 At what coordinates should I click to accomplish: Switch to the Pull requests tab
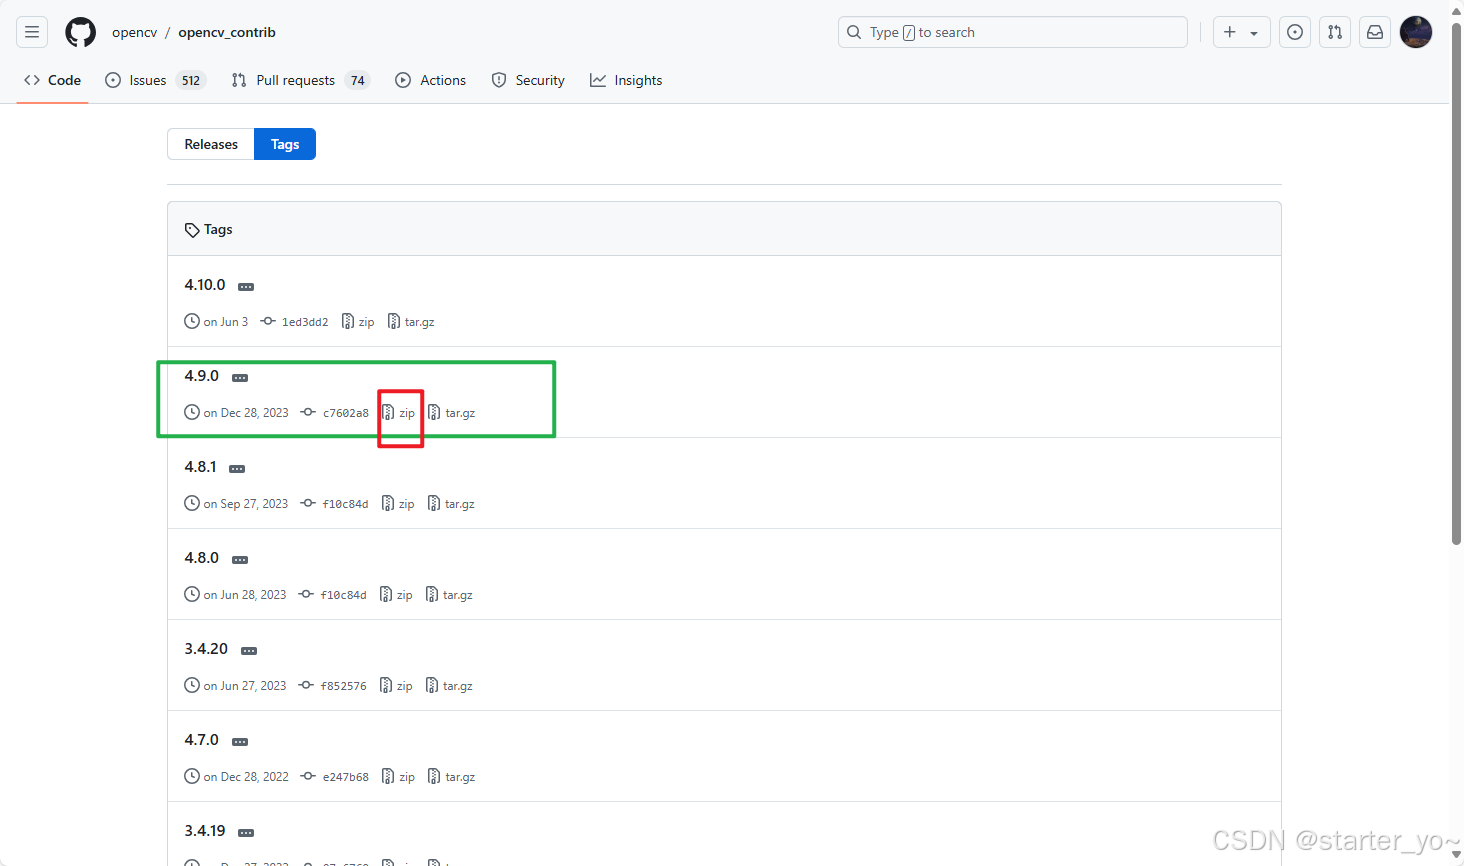click(x=300, y=80)
